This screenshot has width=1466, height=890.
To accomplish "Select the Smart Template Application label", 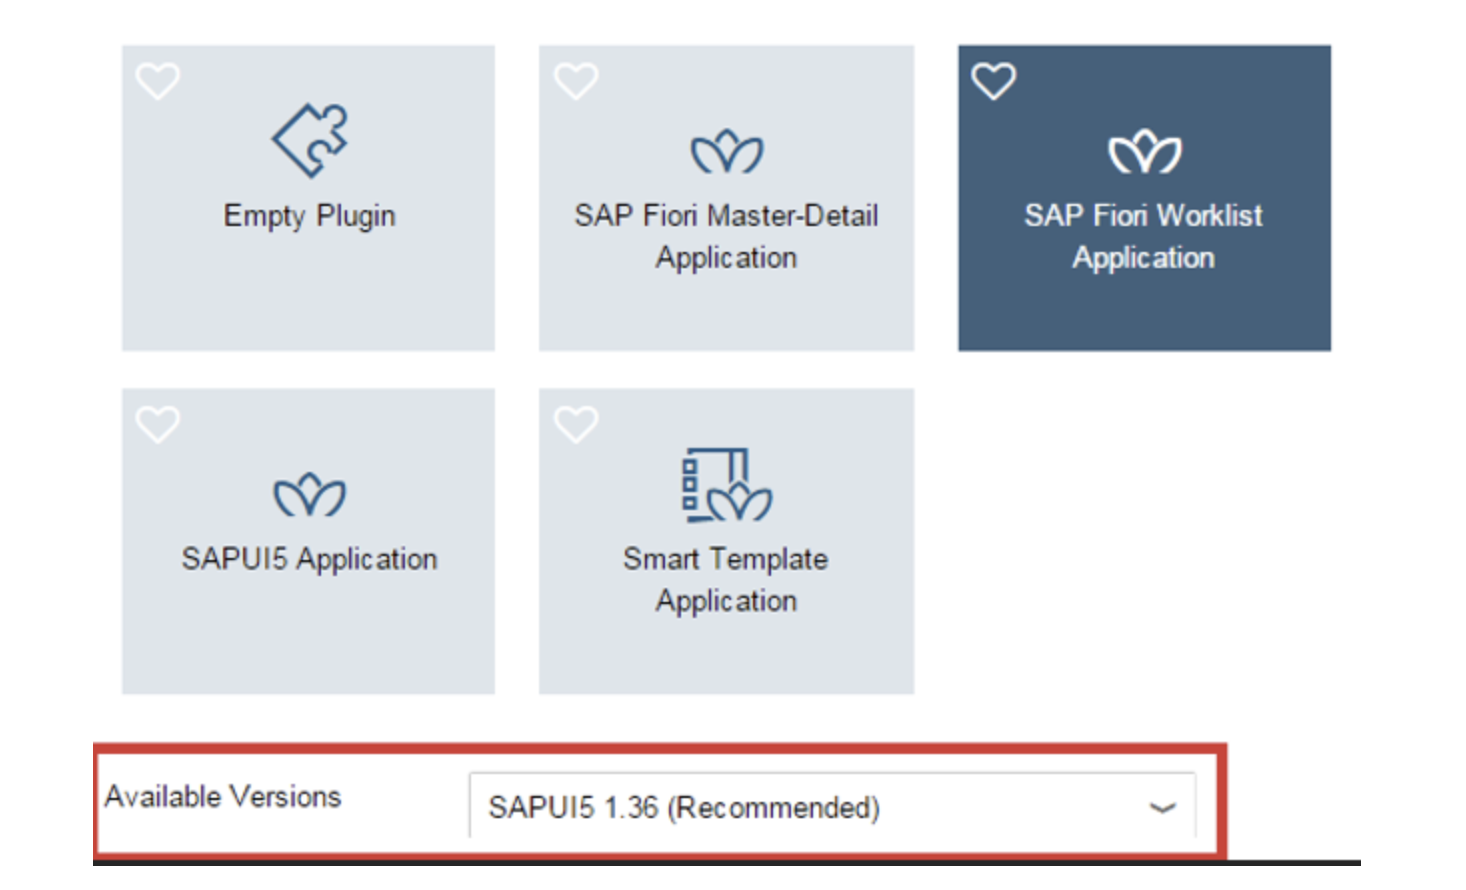I will pos(726,579).
